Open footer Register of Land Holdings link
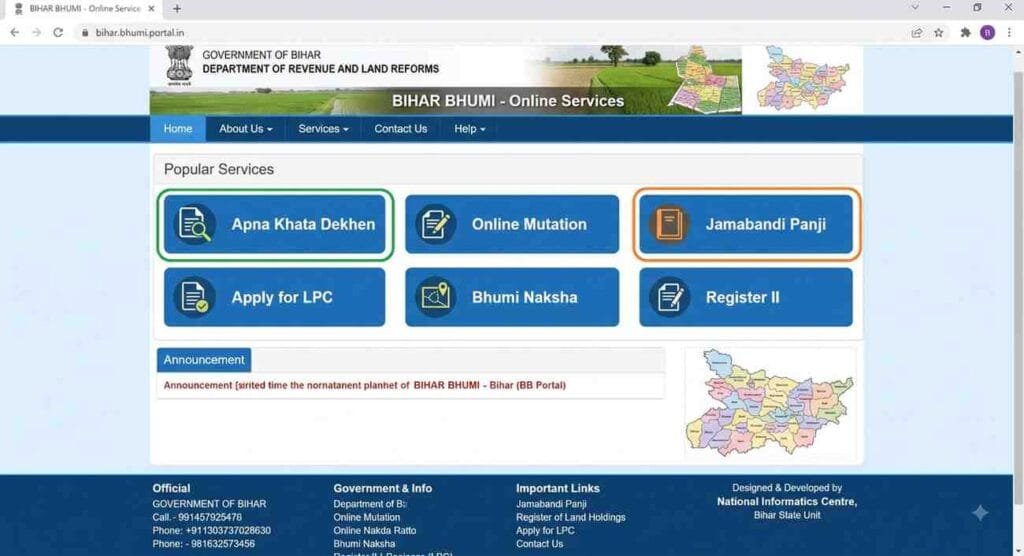 [x=570, y=517]
